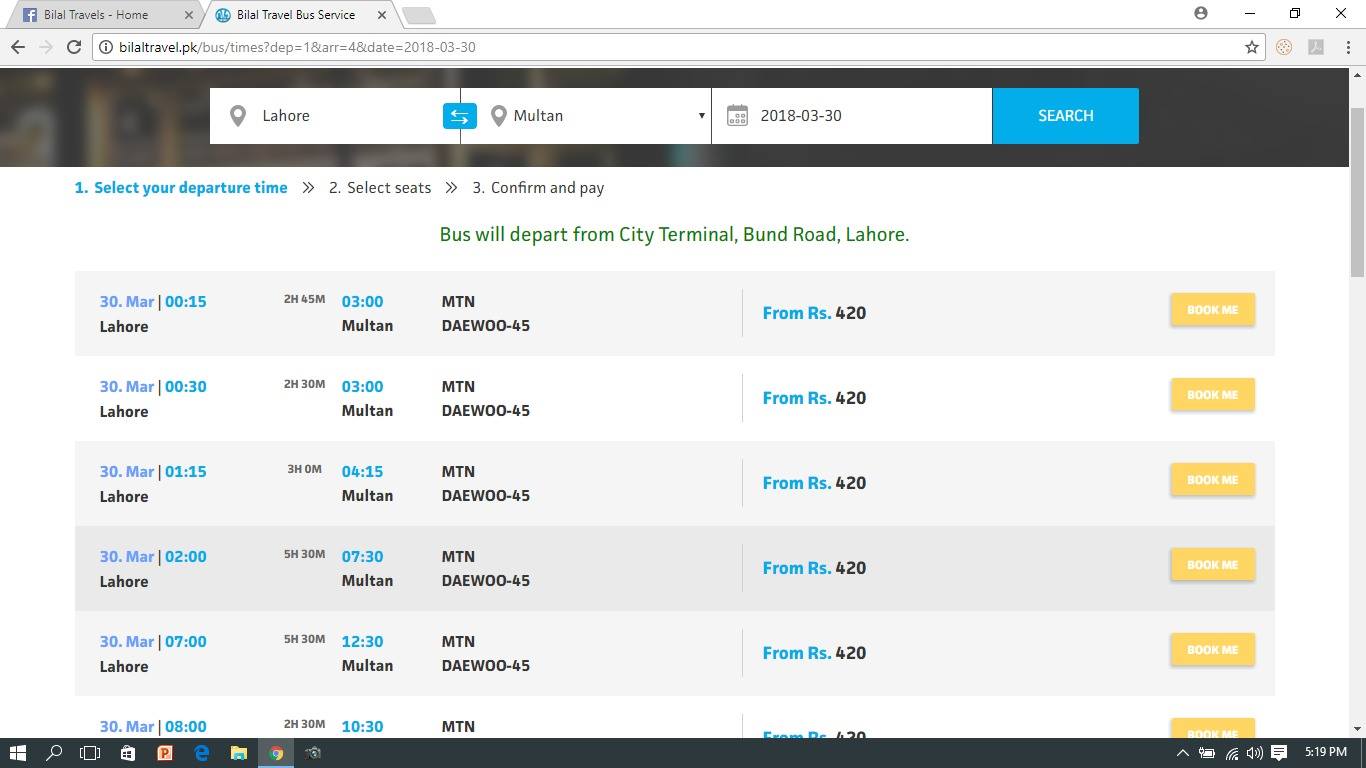Open Task View on the taskbar
The image size is (1366, 768).
[90, 753]
